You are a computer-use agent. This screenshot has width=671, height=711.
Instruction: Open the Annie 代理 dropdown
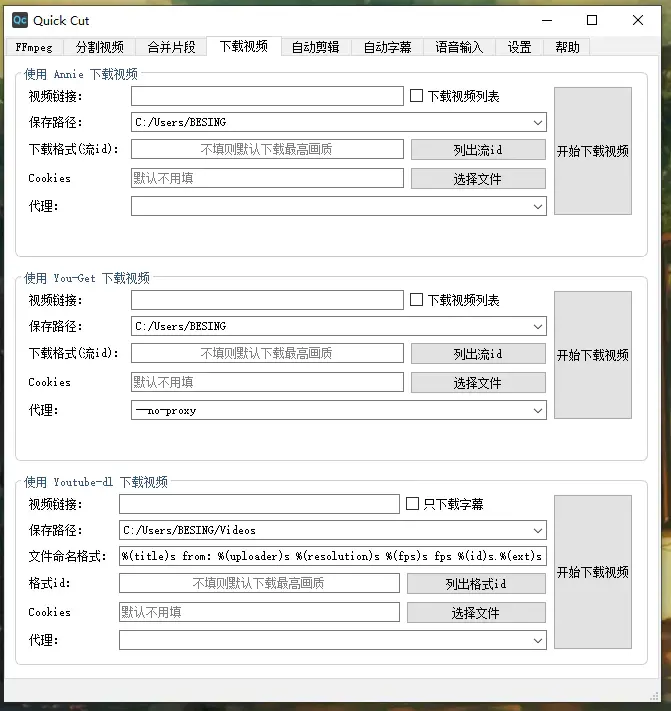tap(538, 206)
